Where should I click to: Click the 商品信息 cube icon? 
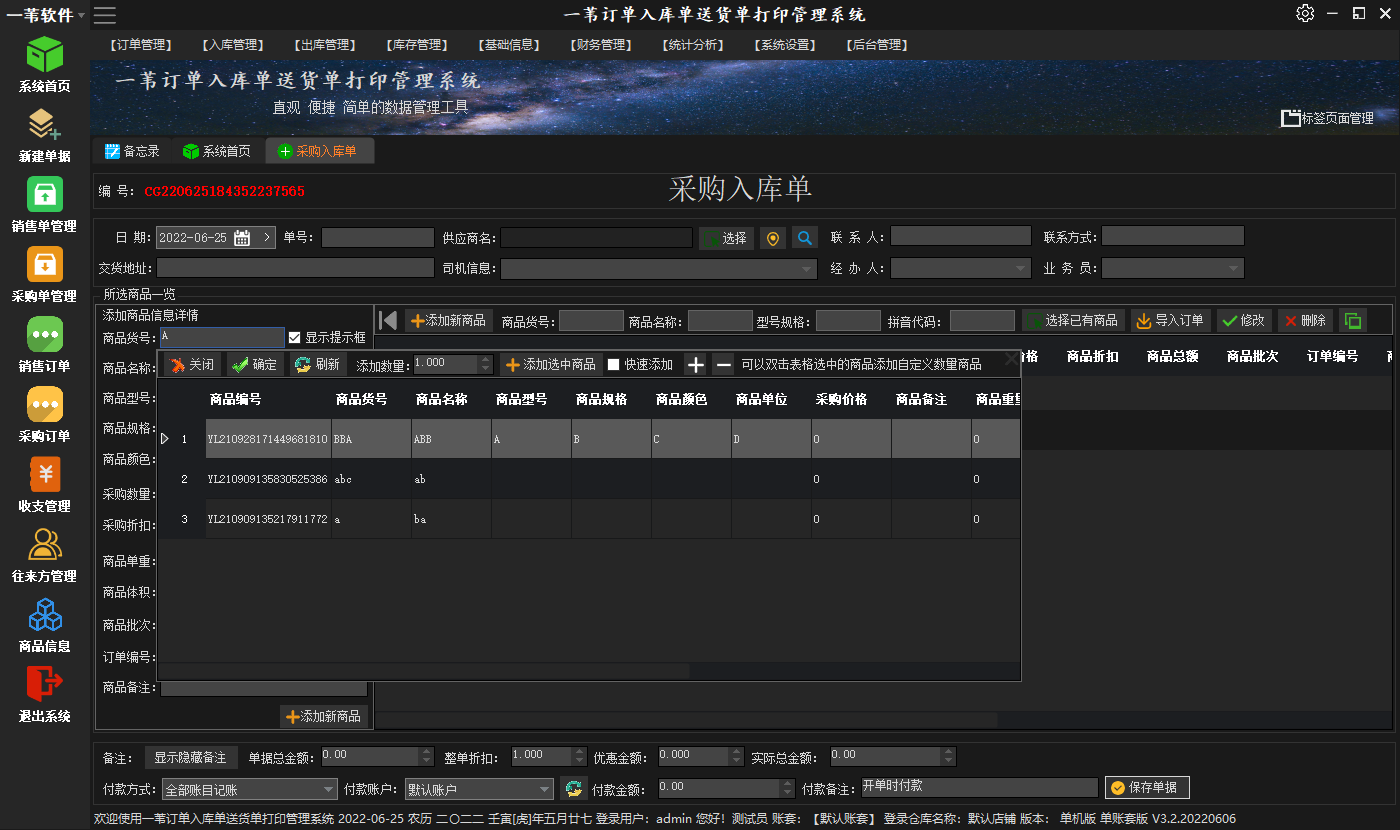44,615
